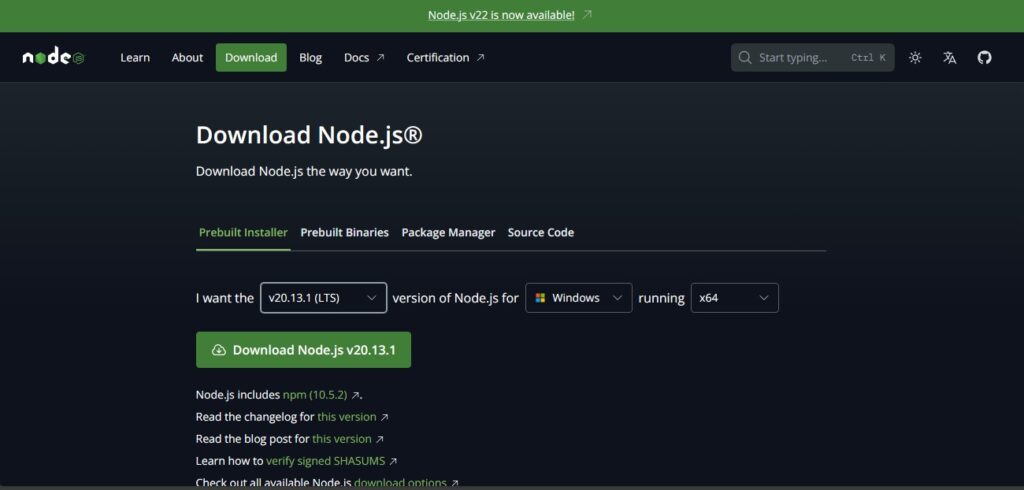The width and height of the screenshot is (1024, 490).
Task: Click Download Node.js v20.13.1 button
Action: (304, 350)
